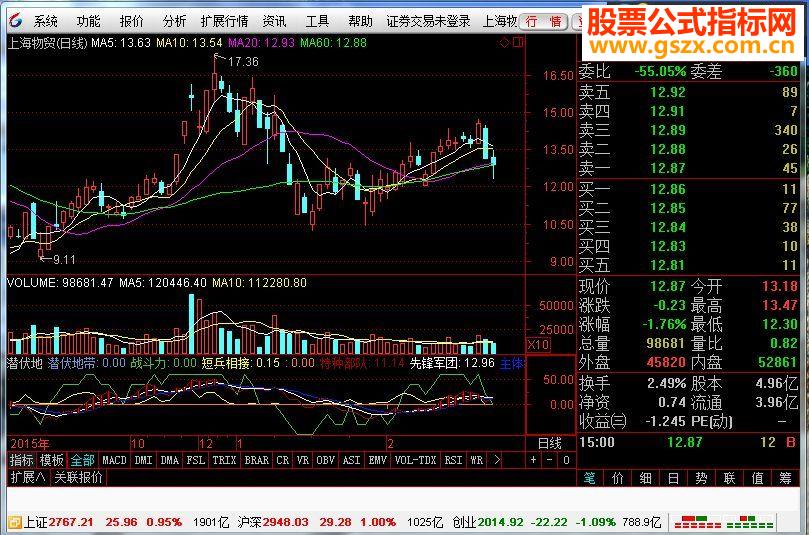809x535 pixels.
Task: Select the 细 tab
Action: (645, 478)
